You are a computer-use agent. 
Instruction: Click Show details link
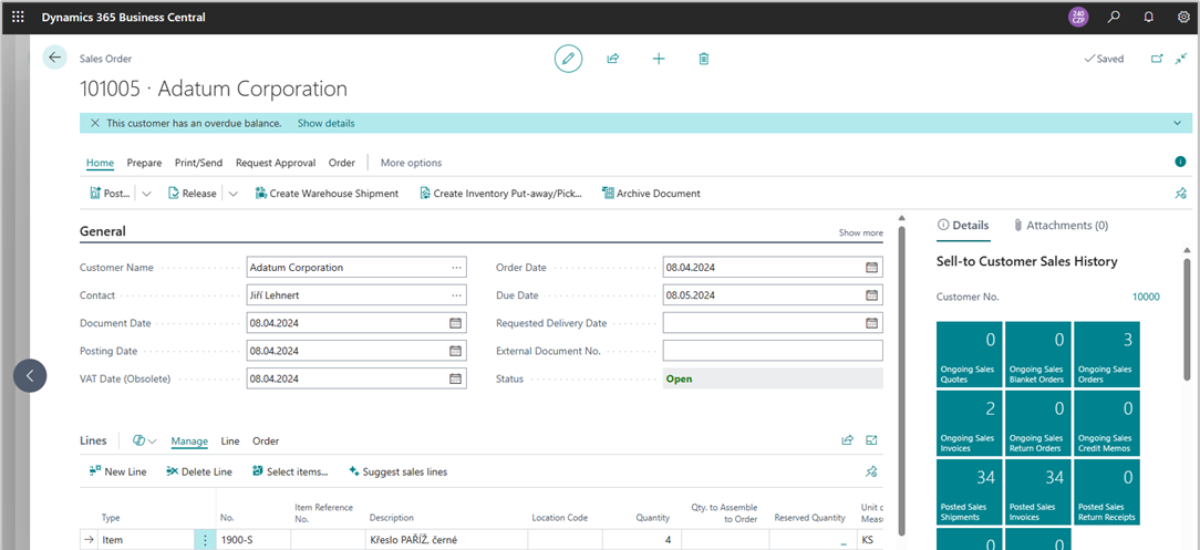point(326,123)
